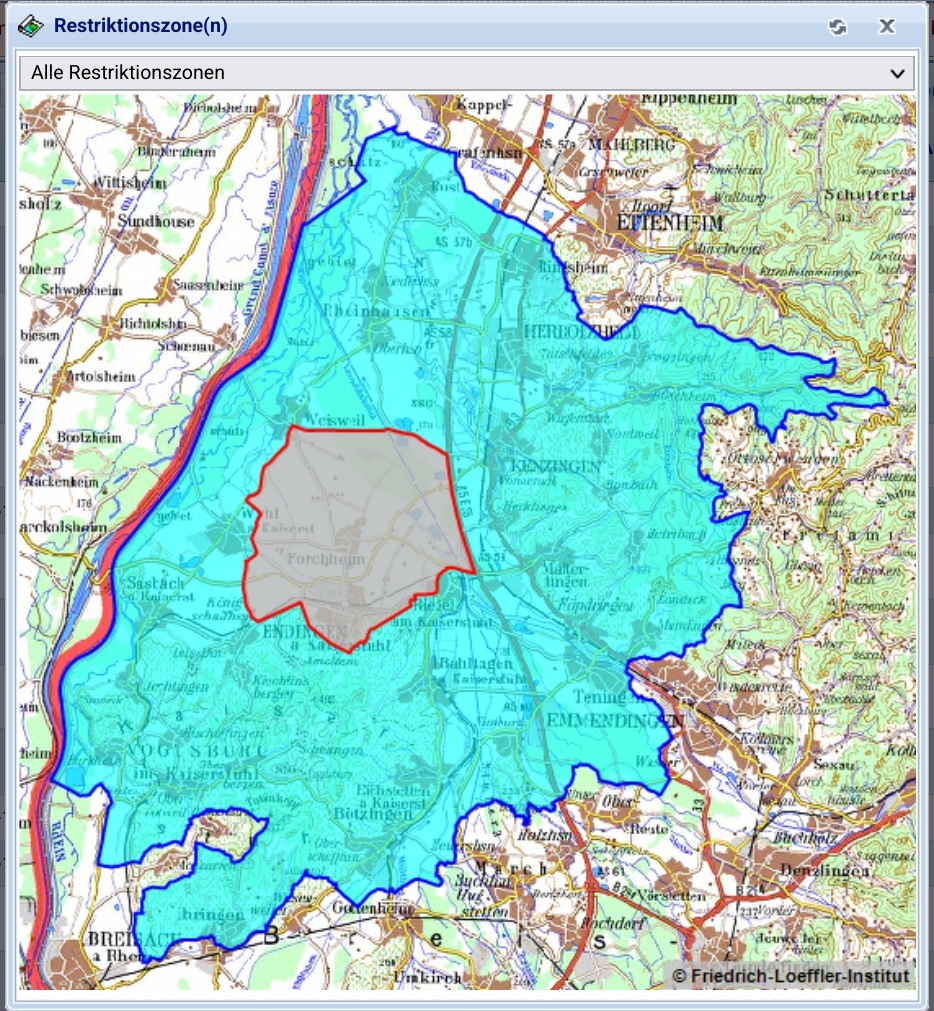Click the Bötzingen label on the map
This screenshot has height=1011, width=934.
tap(373, 814)
